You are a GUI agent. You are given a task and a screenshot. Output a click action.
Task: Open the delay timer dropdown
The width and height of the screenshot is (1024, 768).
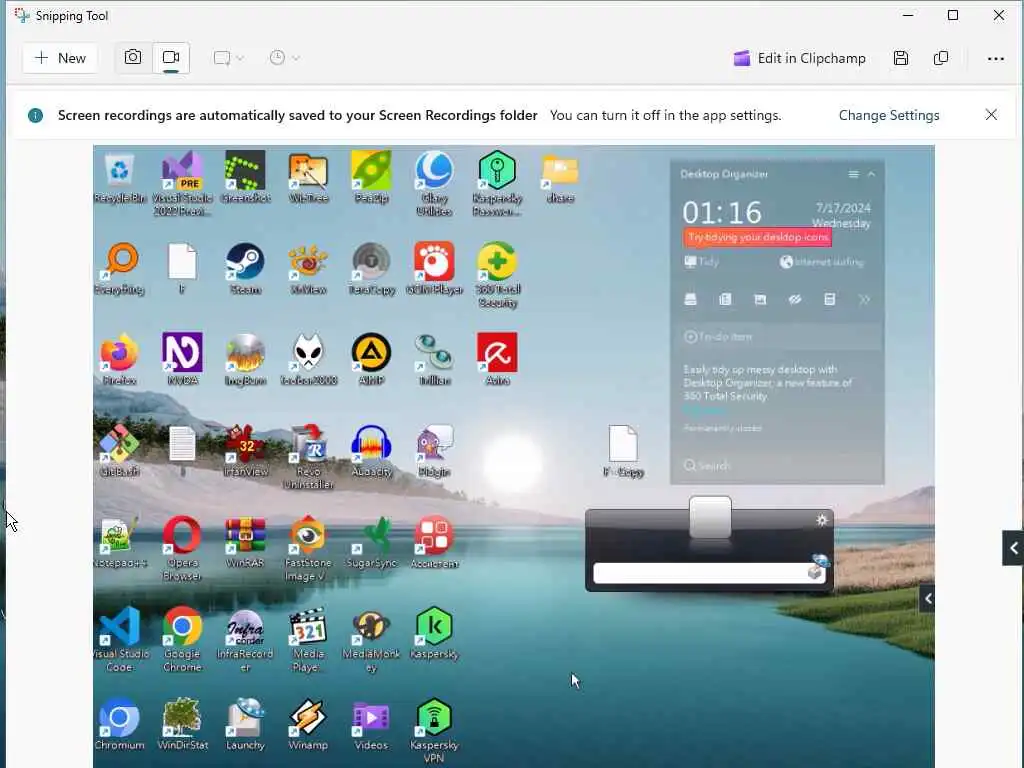285,58
